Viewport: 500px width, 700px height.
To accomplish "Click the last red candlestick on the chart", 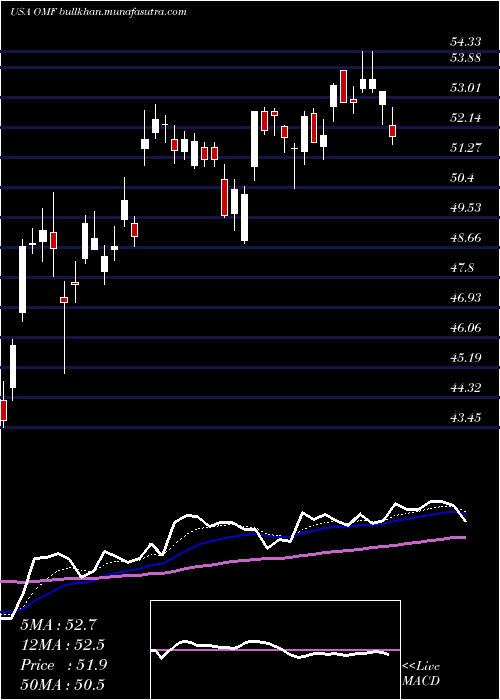I will pos(393,131).
